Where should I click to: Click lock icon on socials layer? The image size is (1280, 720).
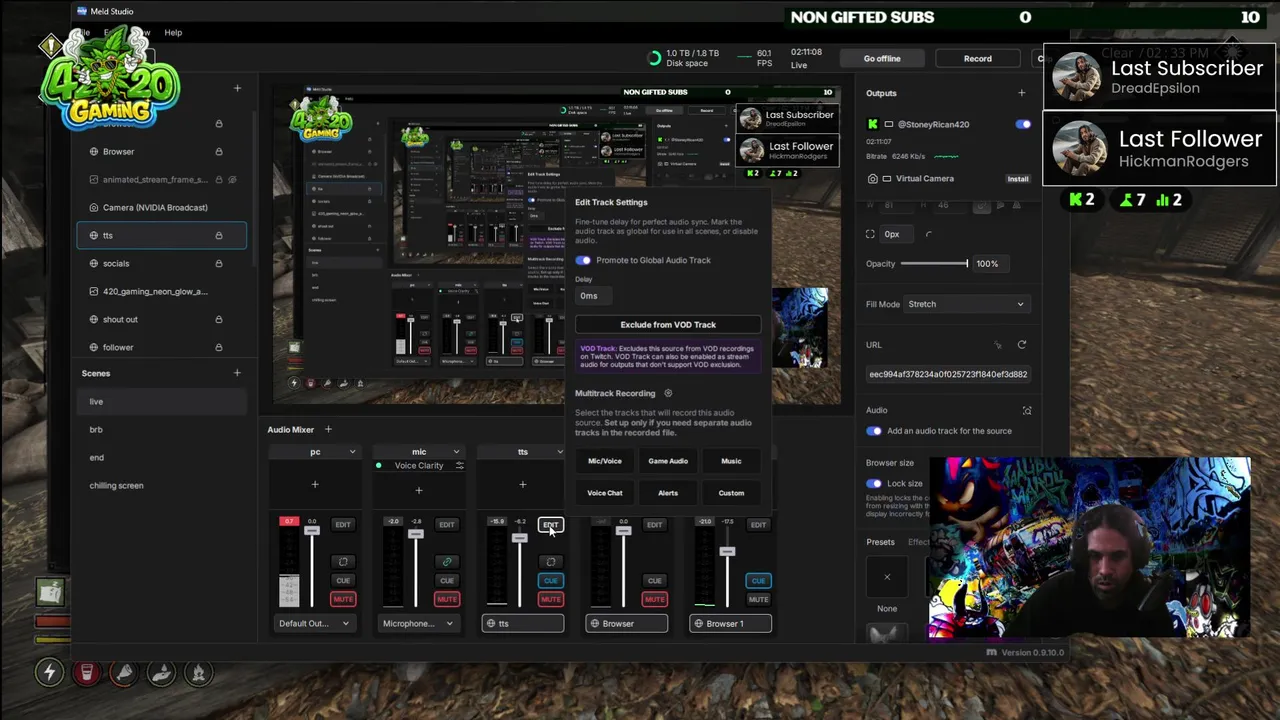(x=219, y=264)
